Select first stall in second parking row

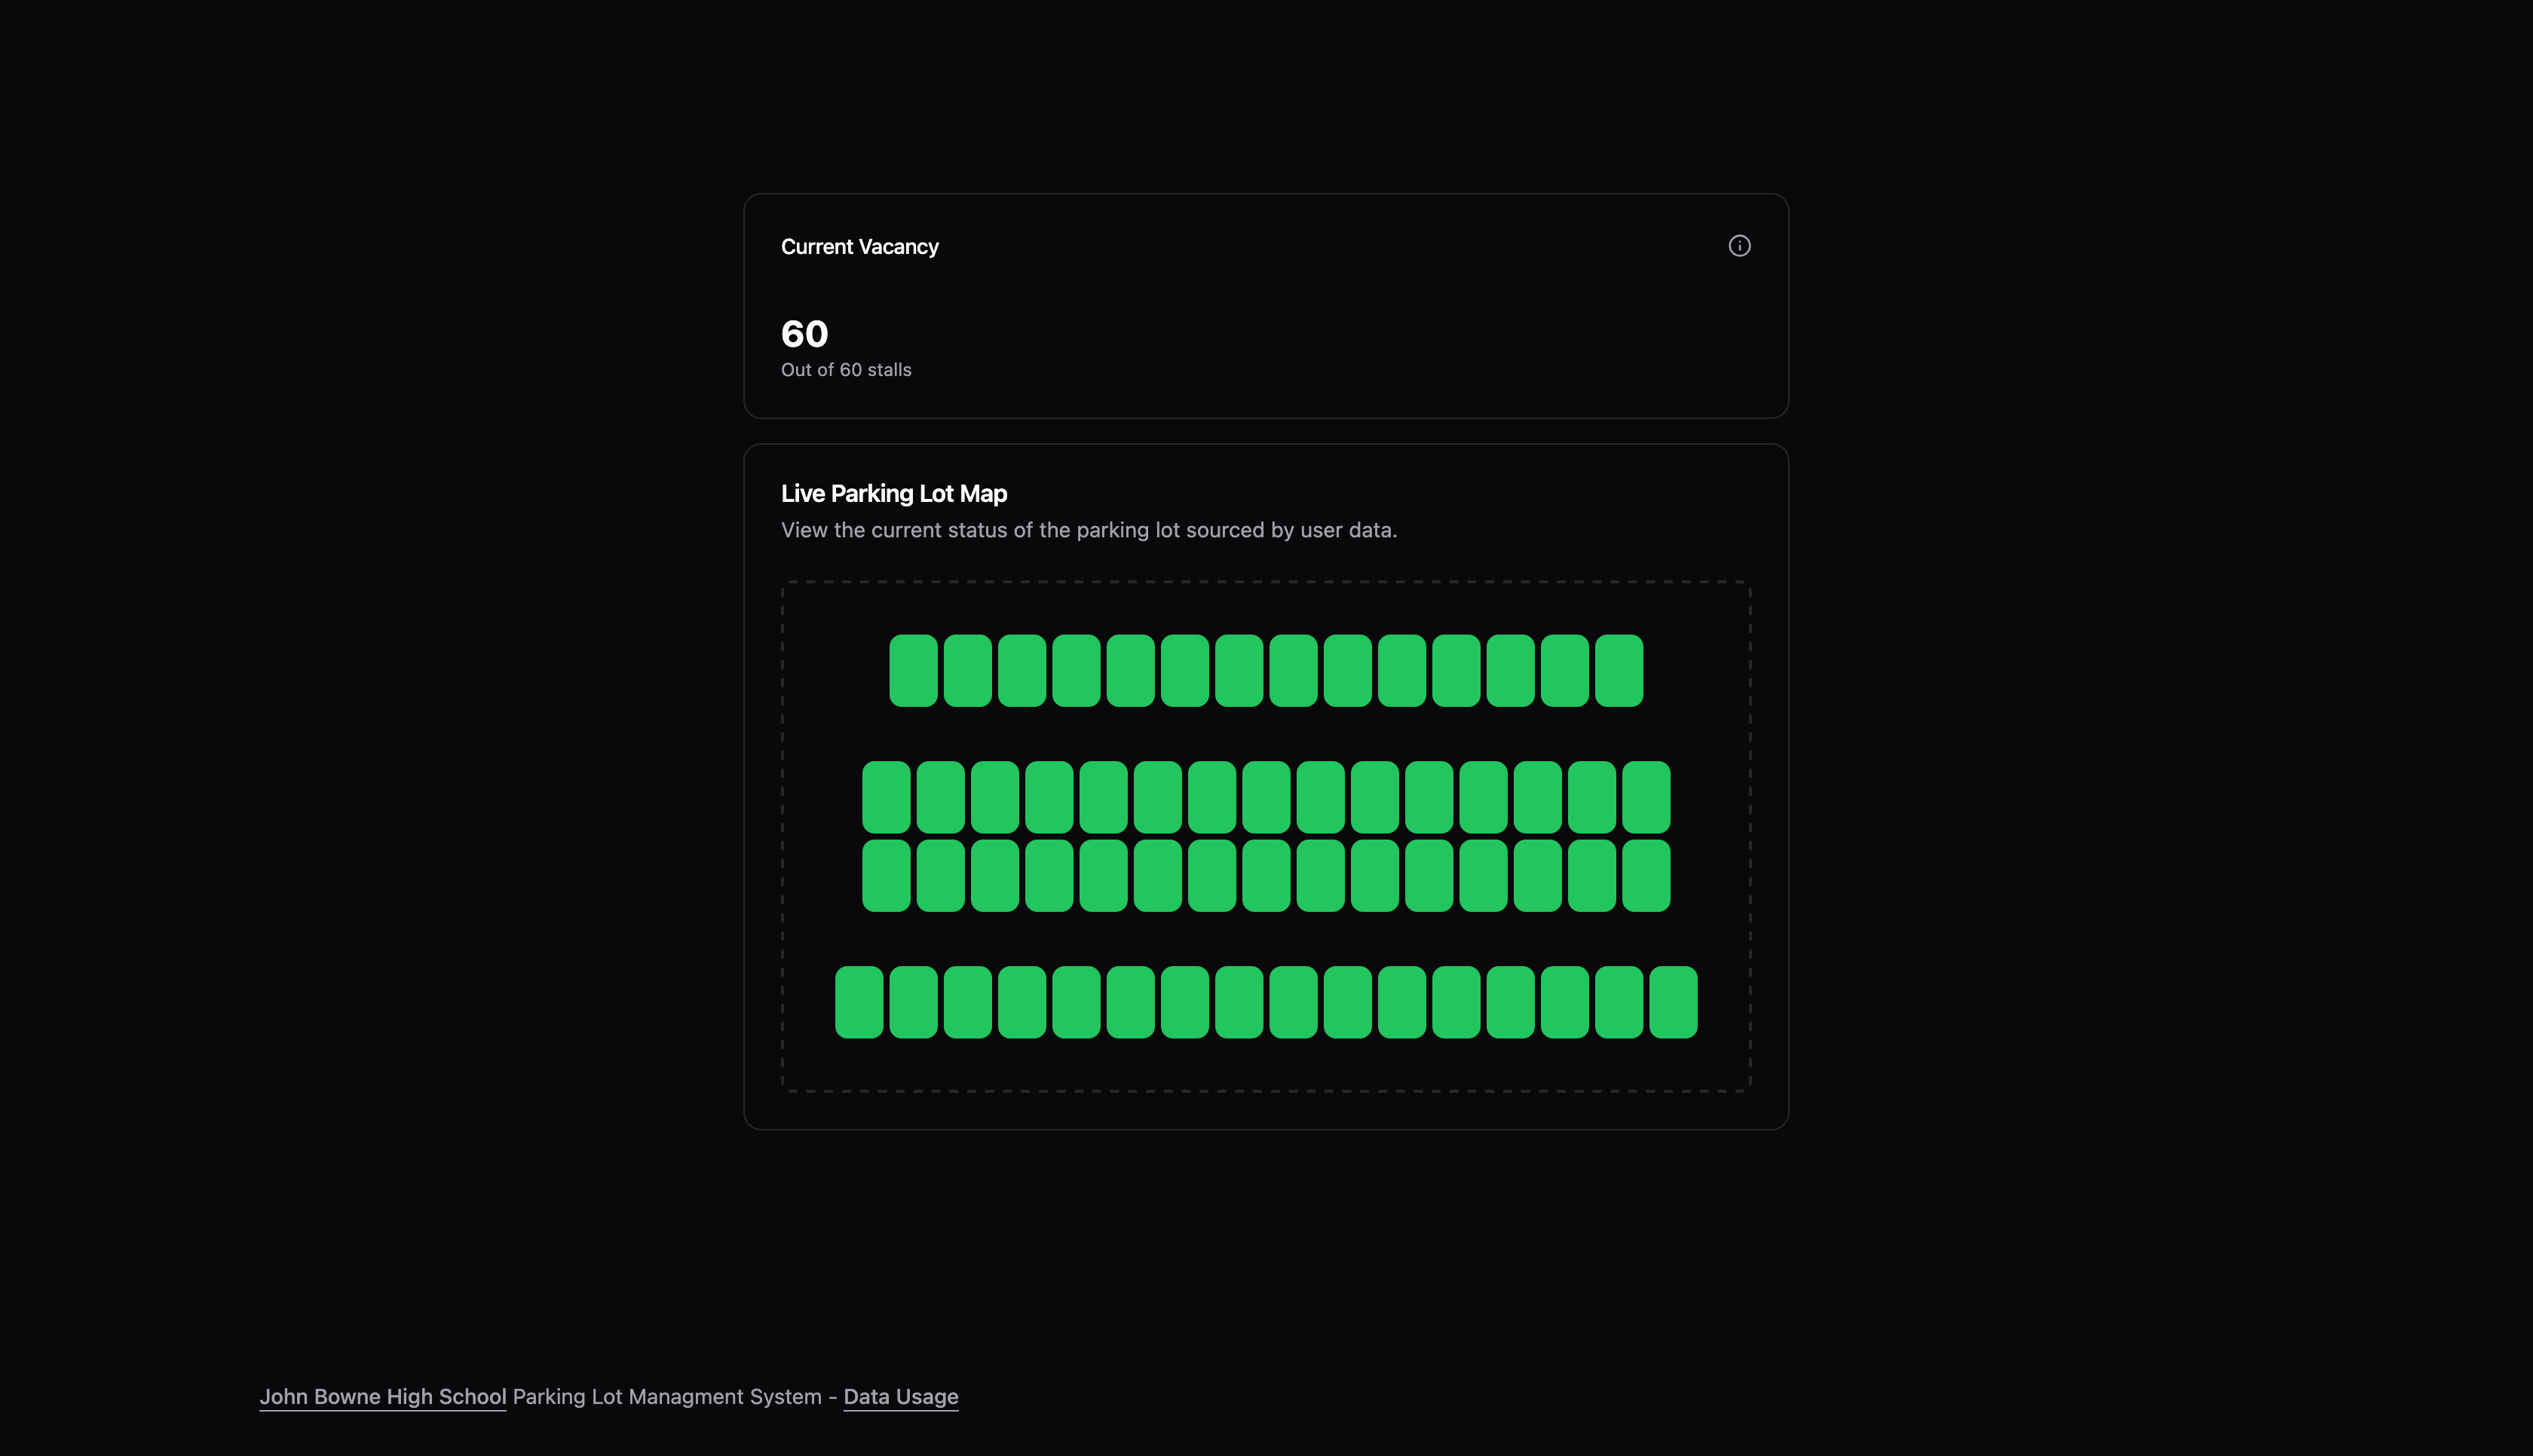pyautogui.click(x=886, y=797)
